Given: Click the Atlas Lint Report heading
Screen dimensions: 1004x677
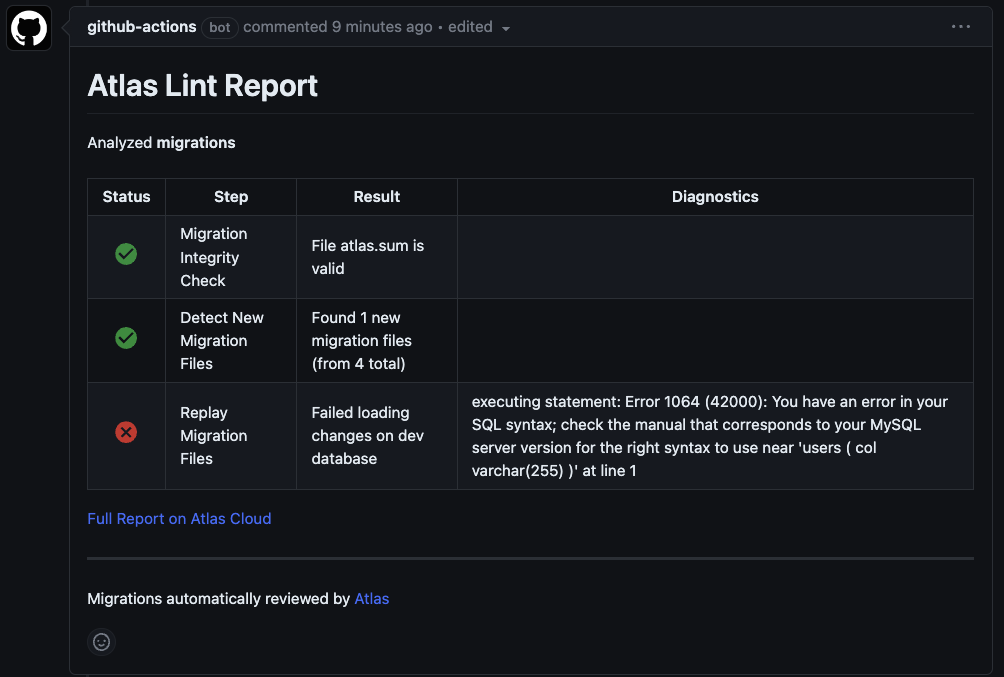Looking at the screenshot, I should tap(202, 86).
